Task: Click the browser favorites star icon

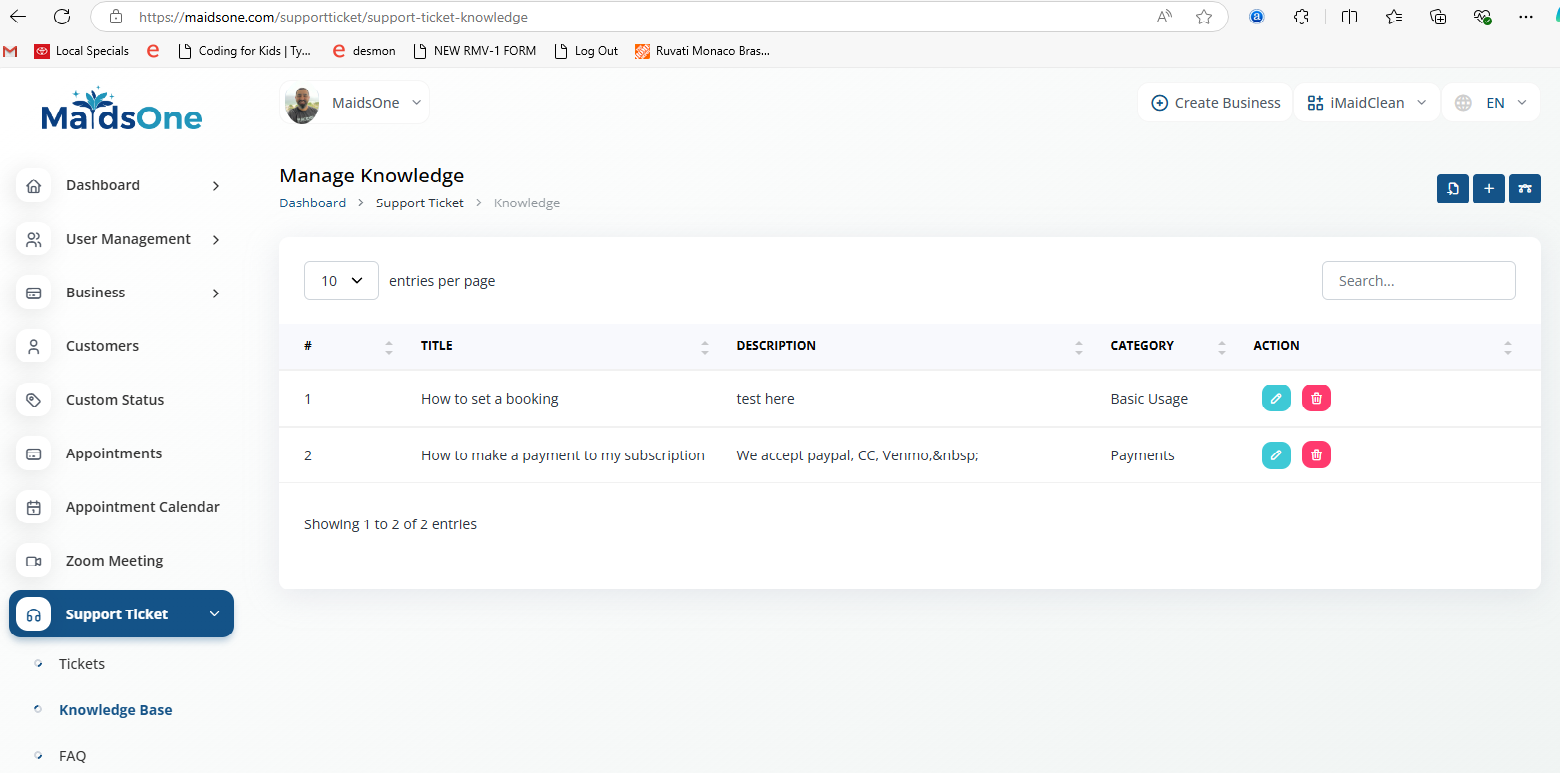Action: pyautogui.click(x=1204, y=17)
